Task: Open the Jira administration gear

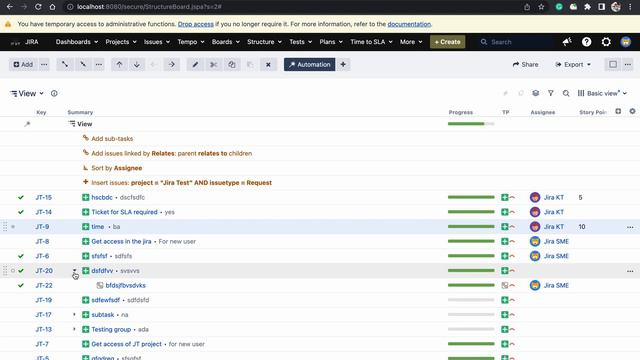Action: click(606, 42)
